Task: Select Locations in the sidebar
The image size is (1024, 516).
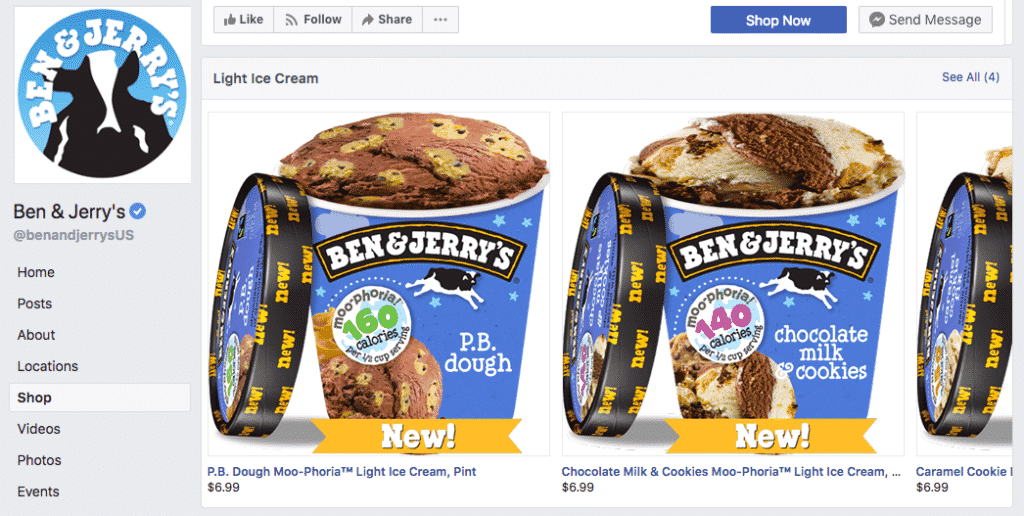Action: tap(48, 366)
